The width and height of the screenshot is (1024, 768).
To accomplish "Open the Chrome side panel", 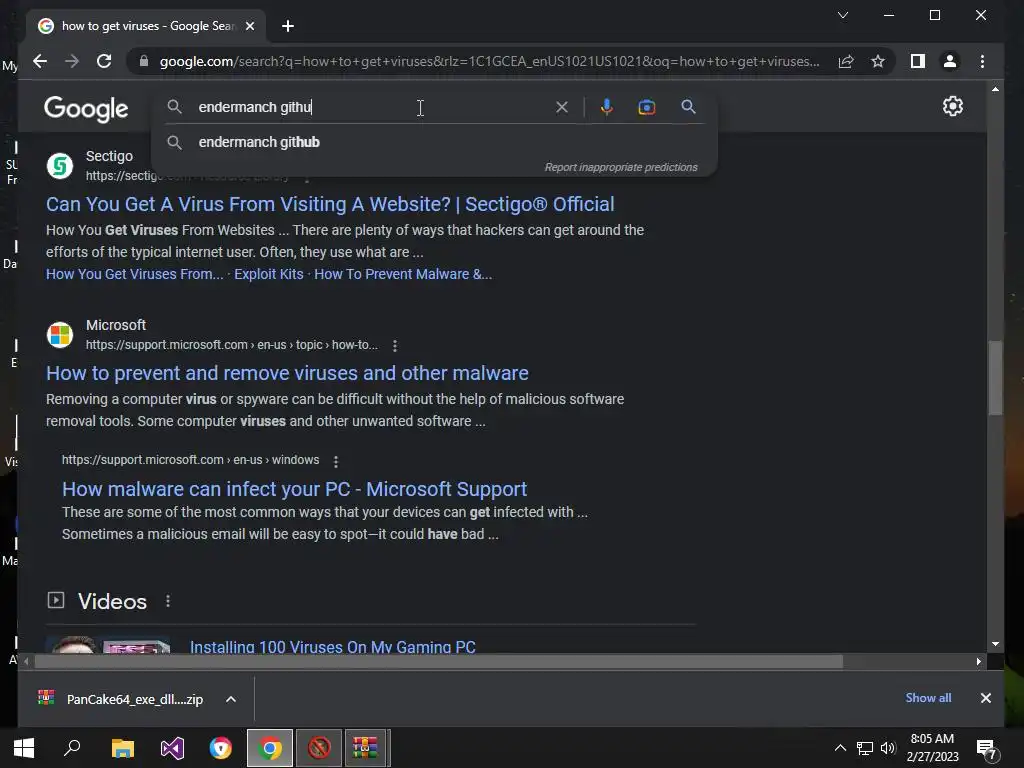I will pyautogui.click(x=918, y=61).
